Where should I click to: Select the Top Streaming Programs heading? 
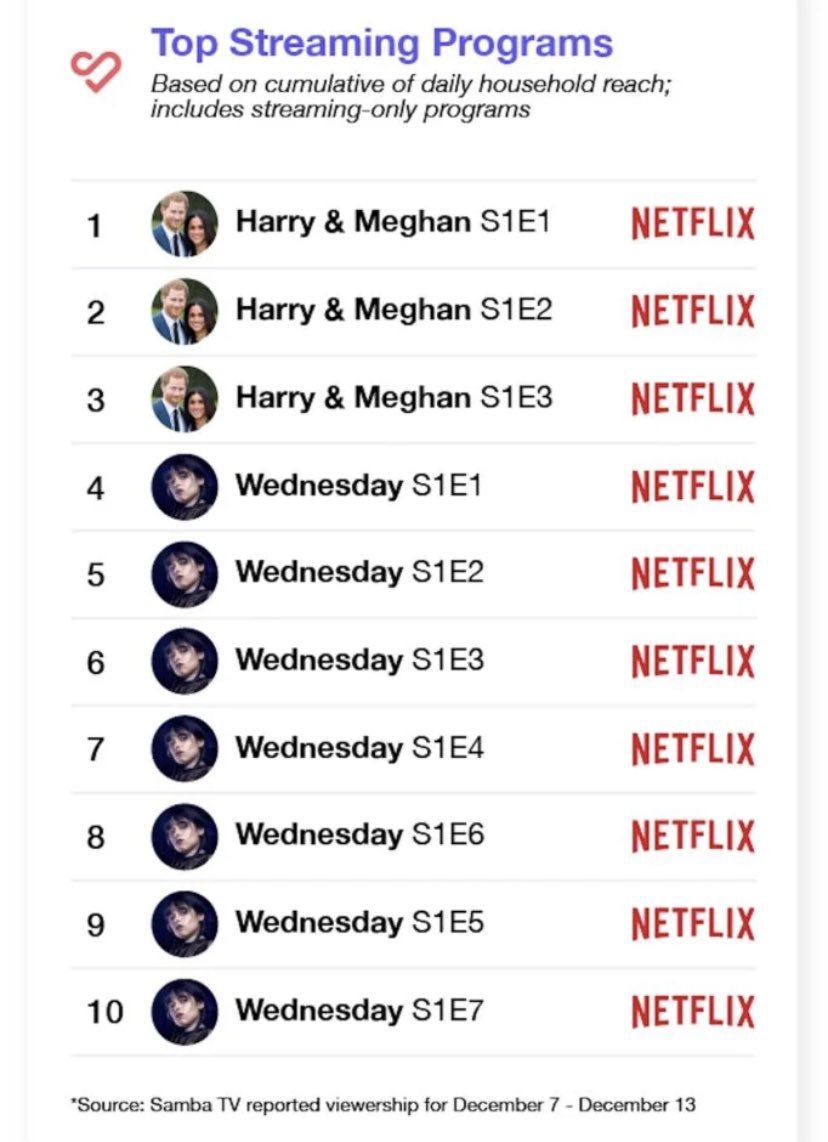click(381, 43)
